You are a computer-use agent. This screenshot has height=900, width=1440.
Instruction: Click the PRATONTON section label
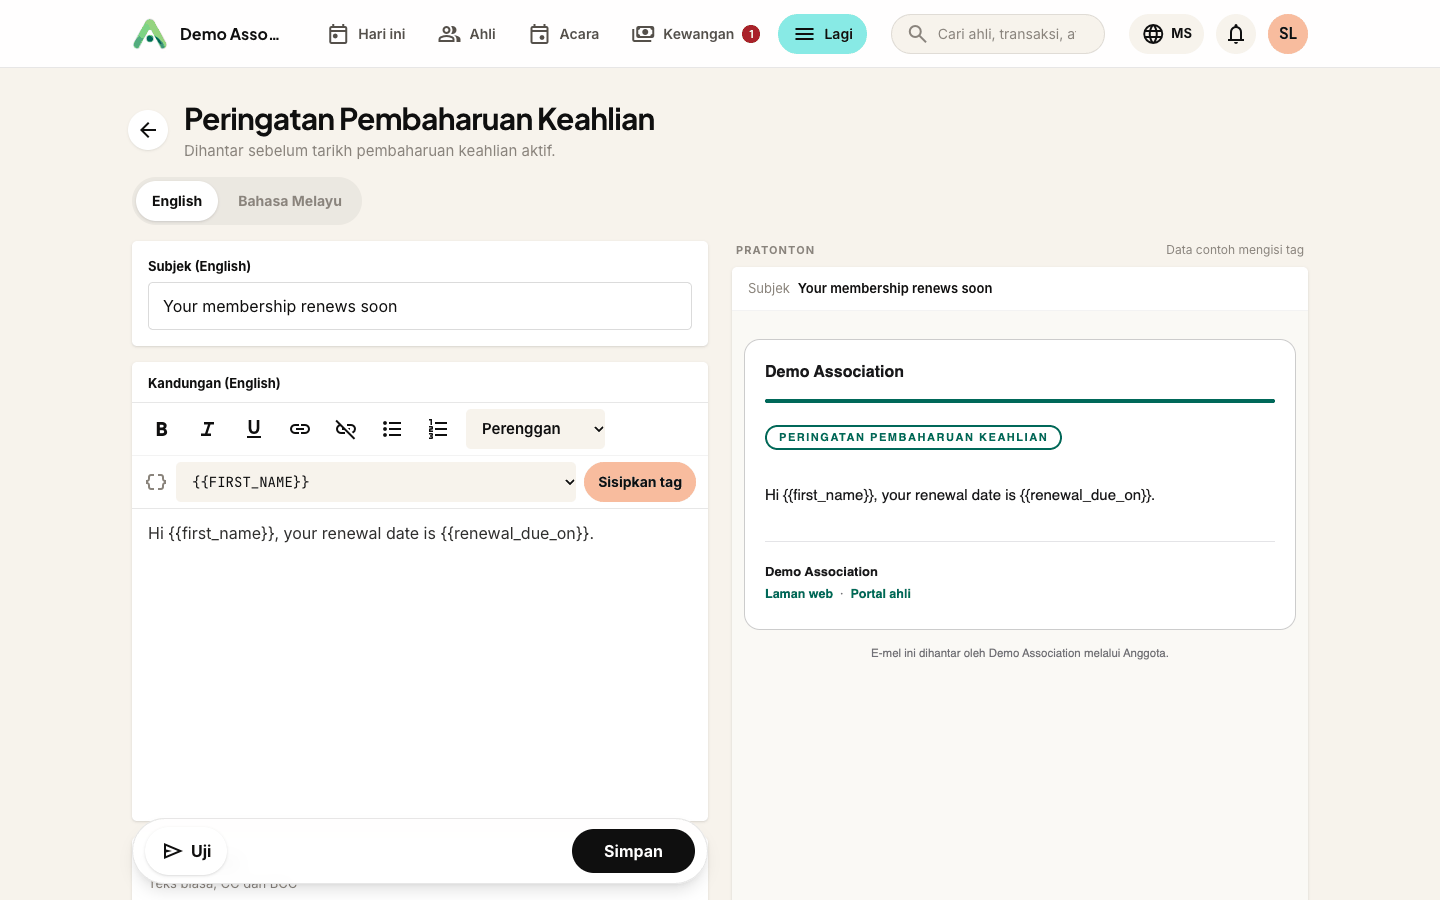point(775,250)
